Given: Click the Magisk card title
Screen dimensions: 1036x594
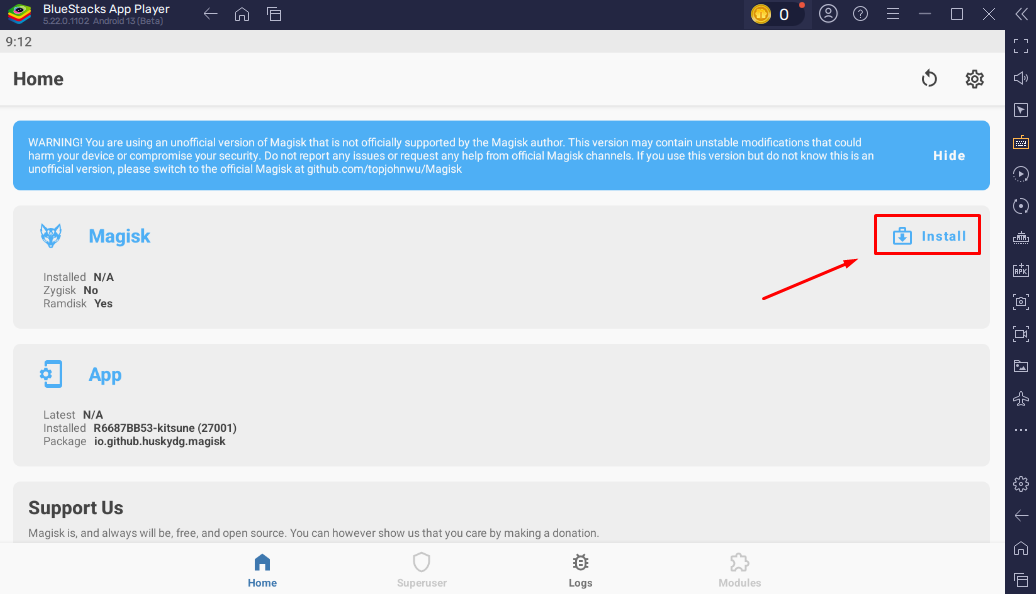Looking at the screenshot, I should pos(120,236).
